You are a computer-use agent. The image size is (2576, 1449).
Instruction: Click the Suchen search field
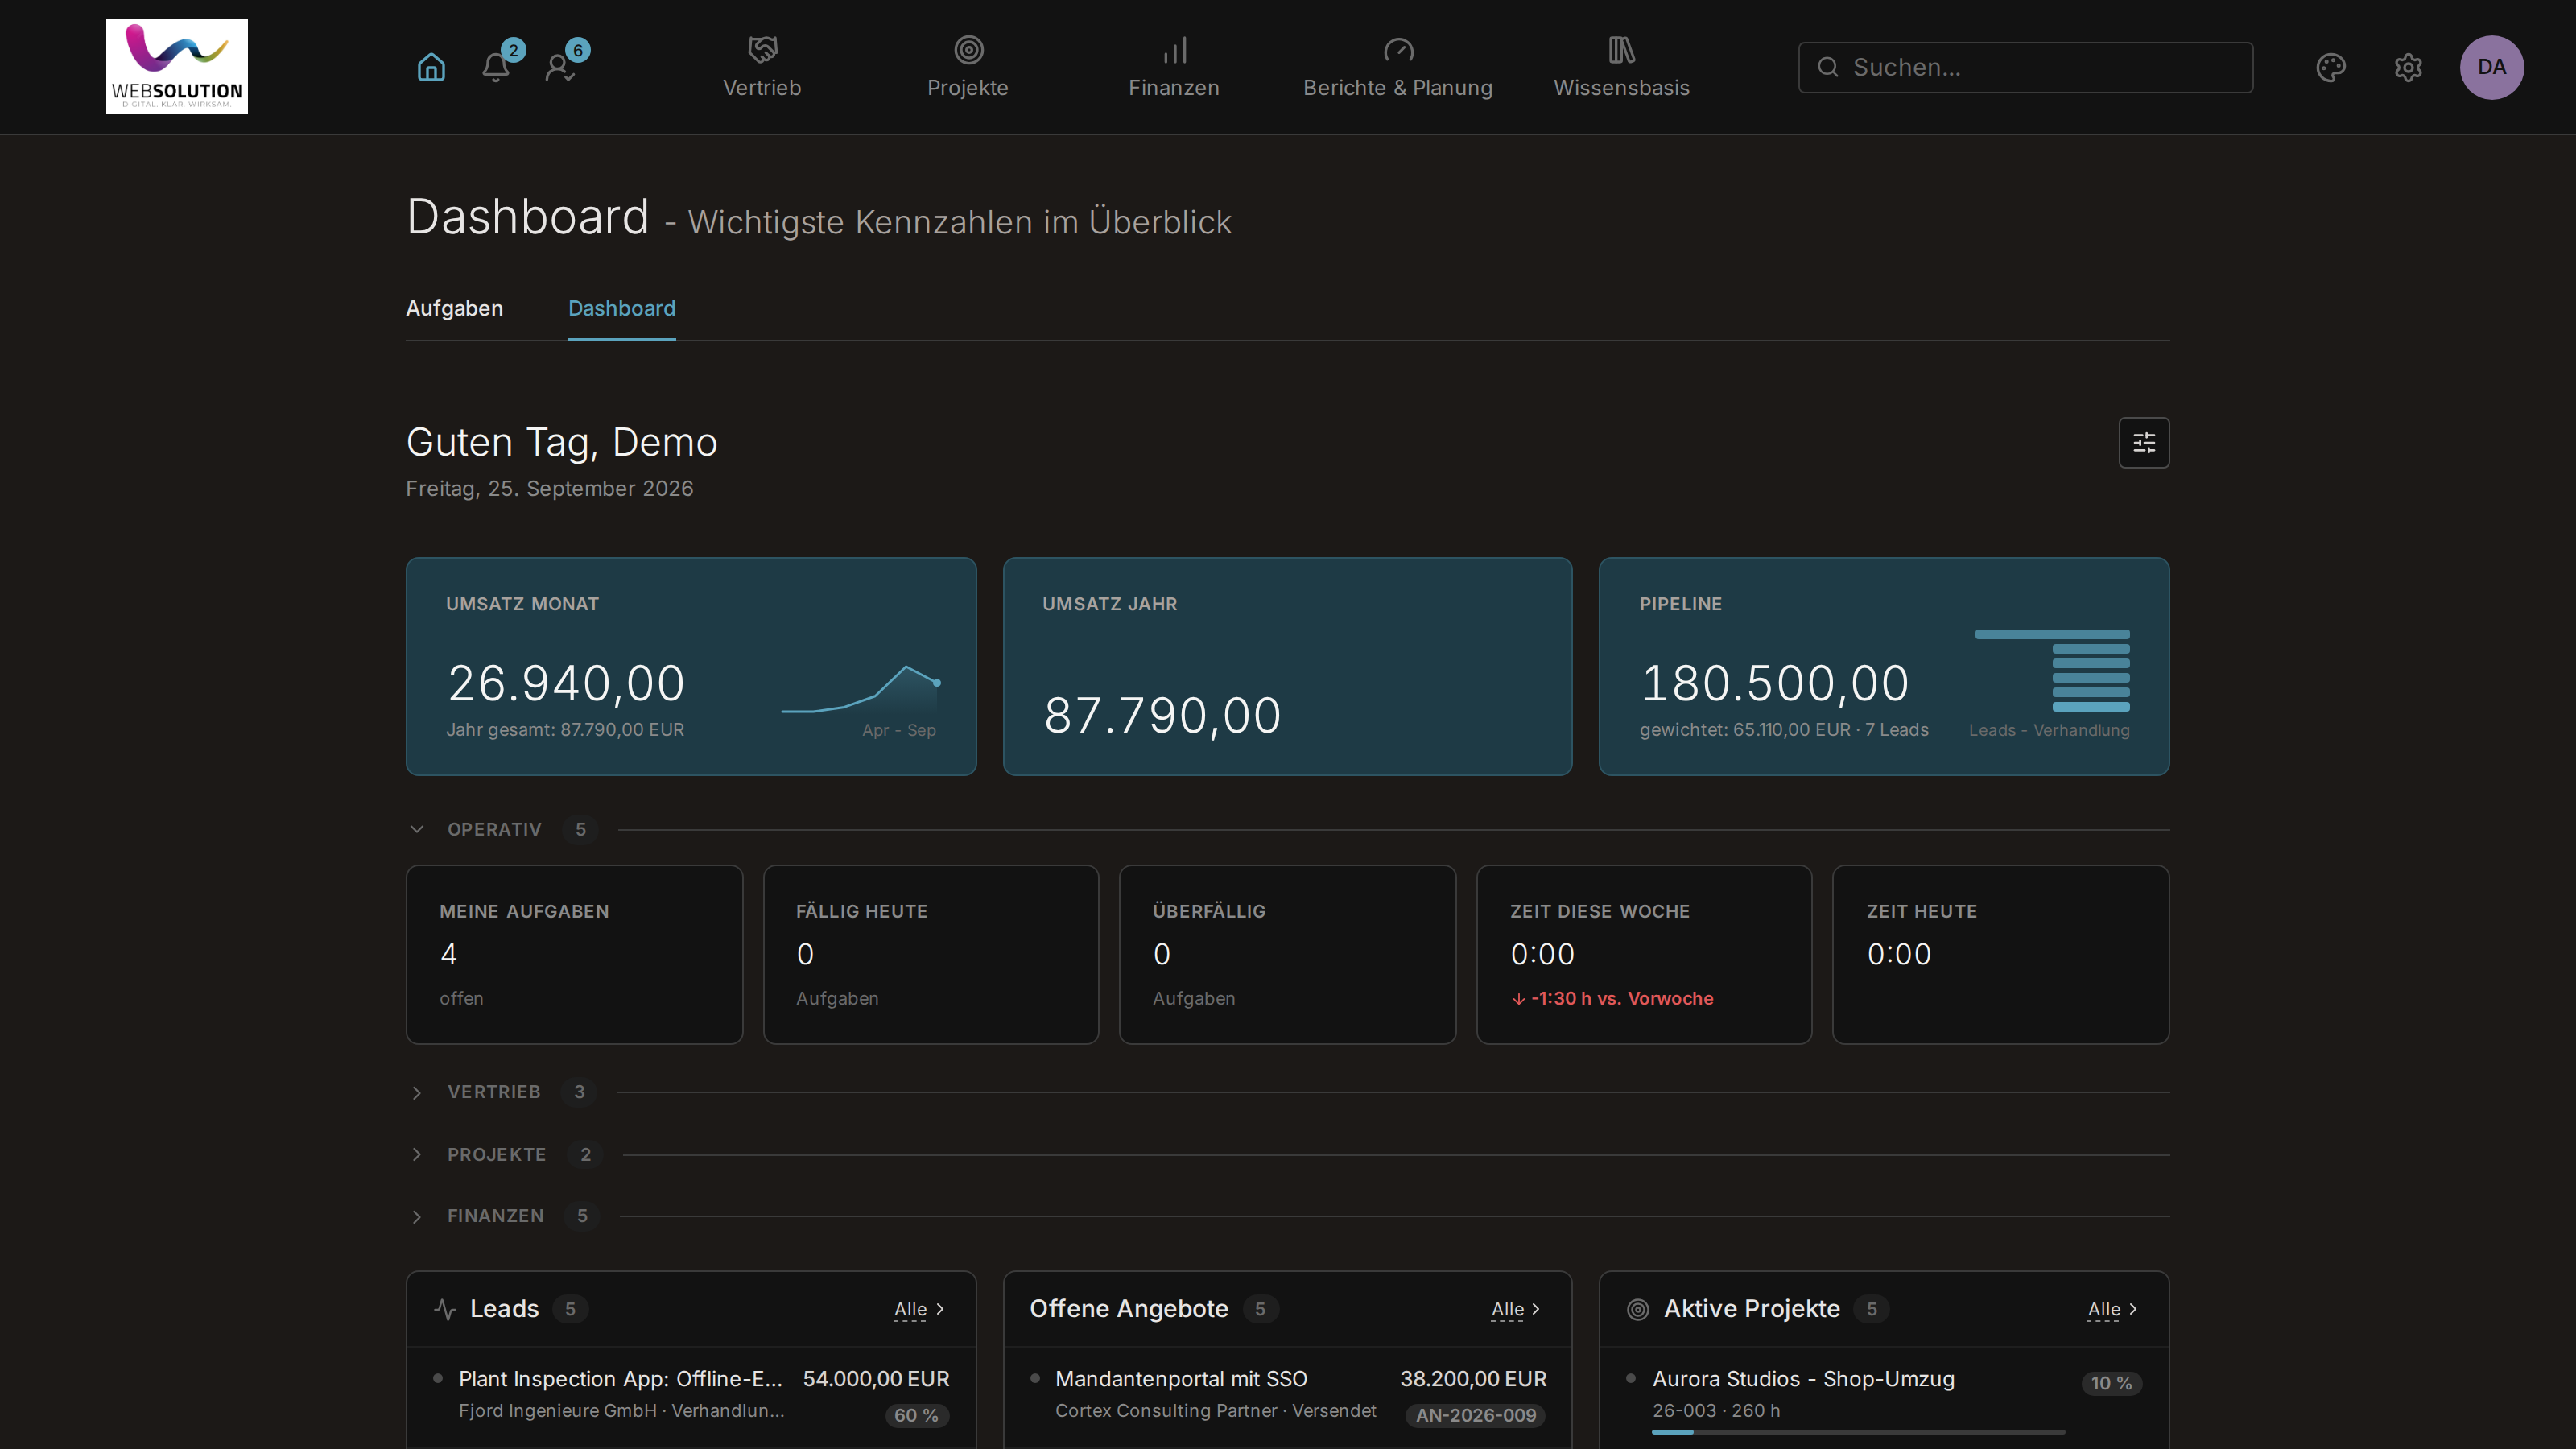[2025, 67]
